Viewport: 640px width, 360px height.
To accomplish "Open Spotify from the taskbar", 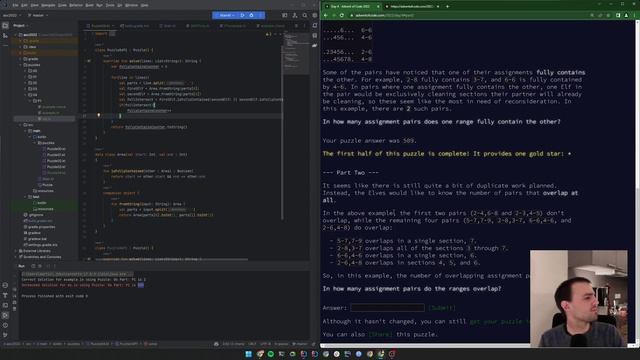I will [271, 354].
